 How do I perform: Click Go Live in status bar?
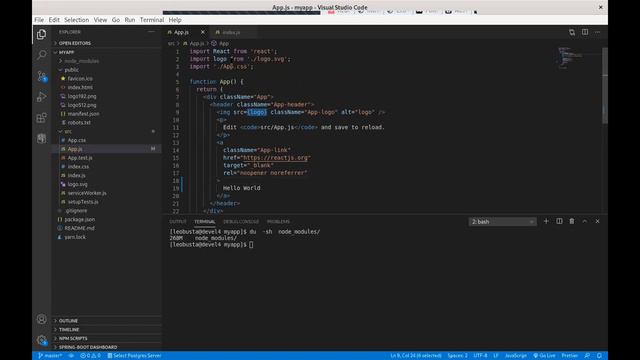pyautogui.click(x=544, y=356)
